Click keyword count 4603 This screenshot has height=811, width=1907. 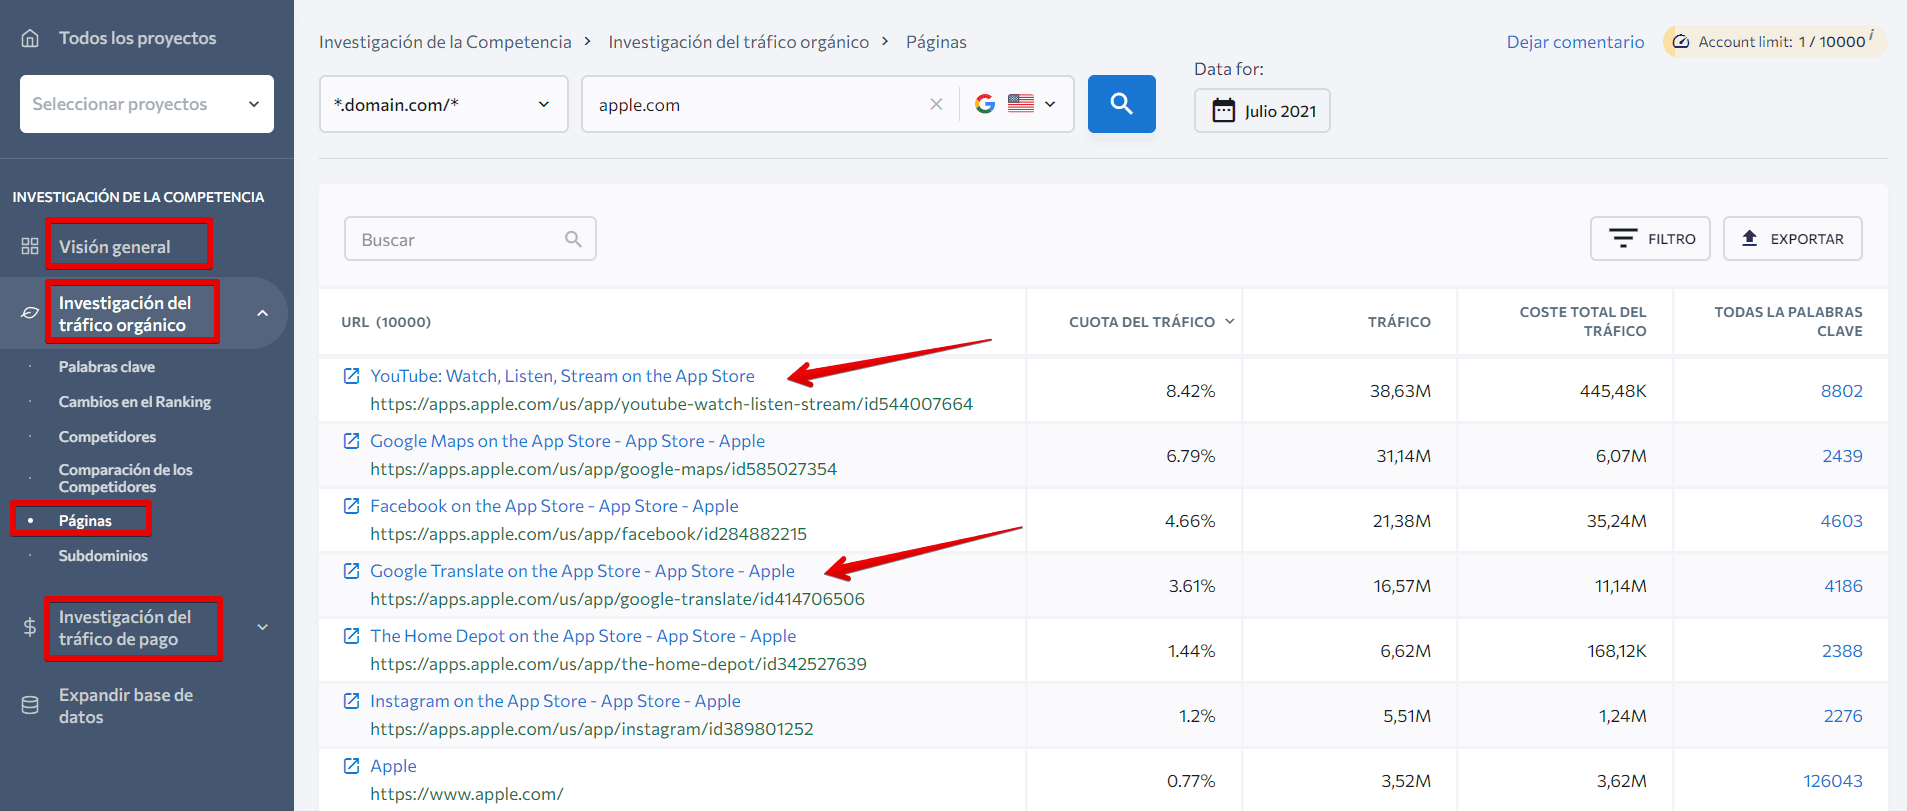[x=1841, y=521]
